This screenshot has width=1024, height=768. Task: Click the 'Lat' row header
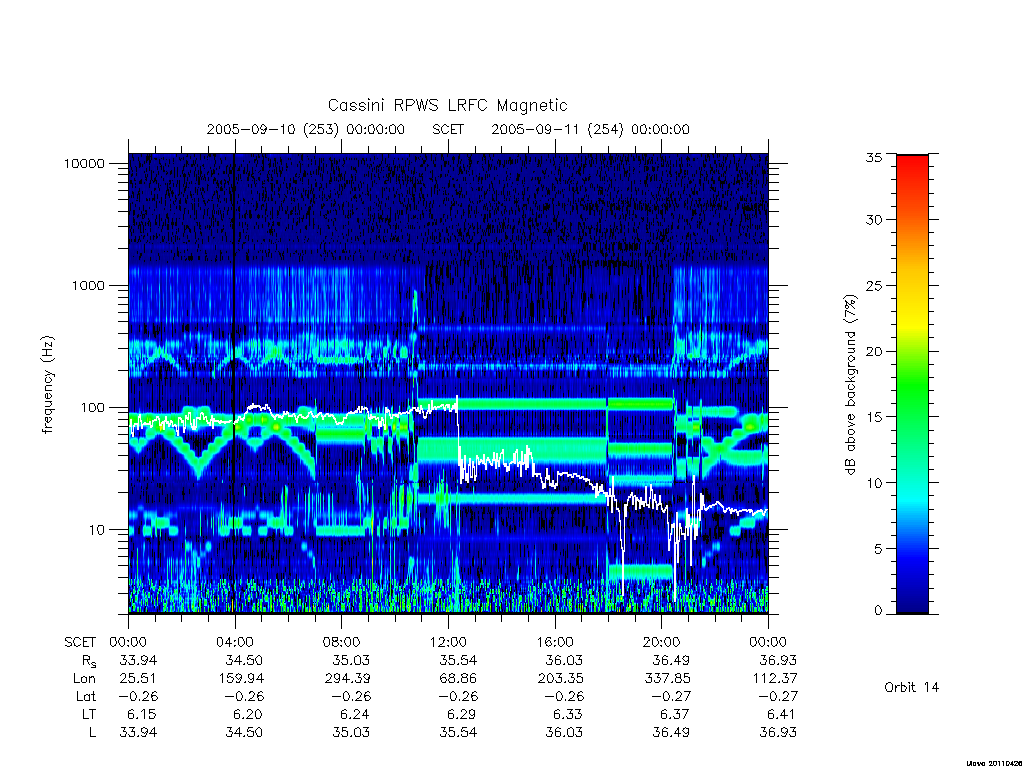(x=86, y=697)
